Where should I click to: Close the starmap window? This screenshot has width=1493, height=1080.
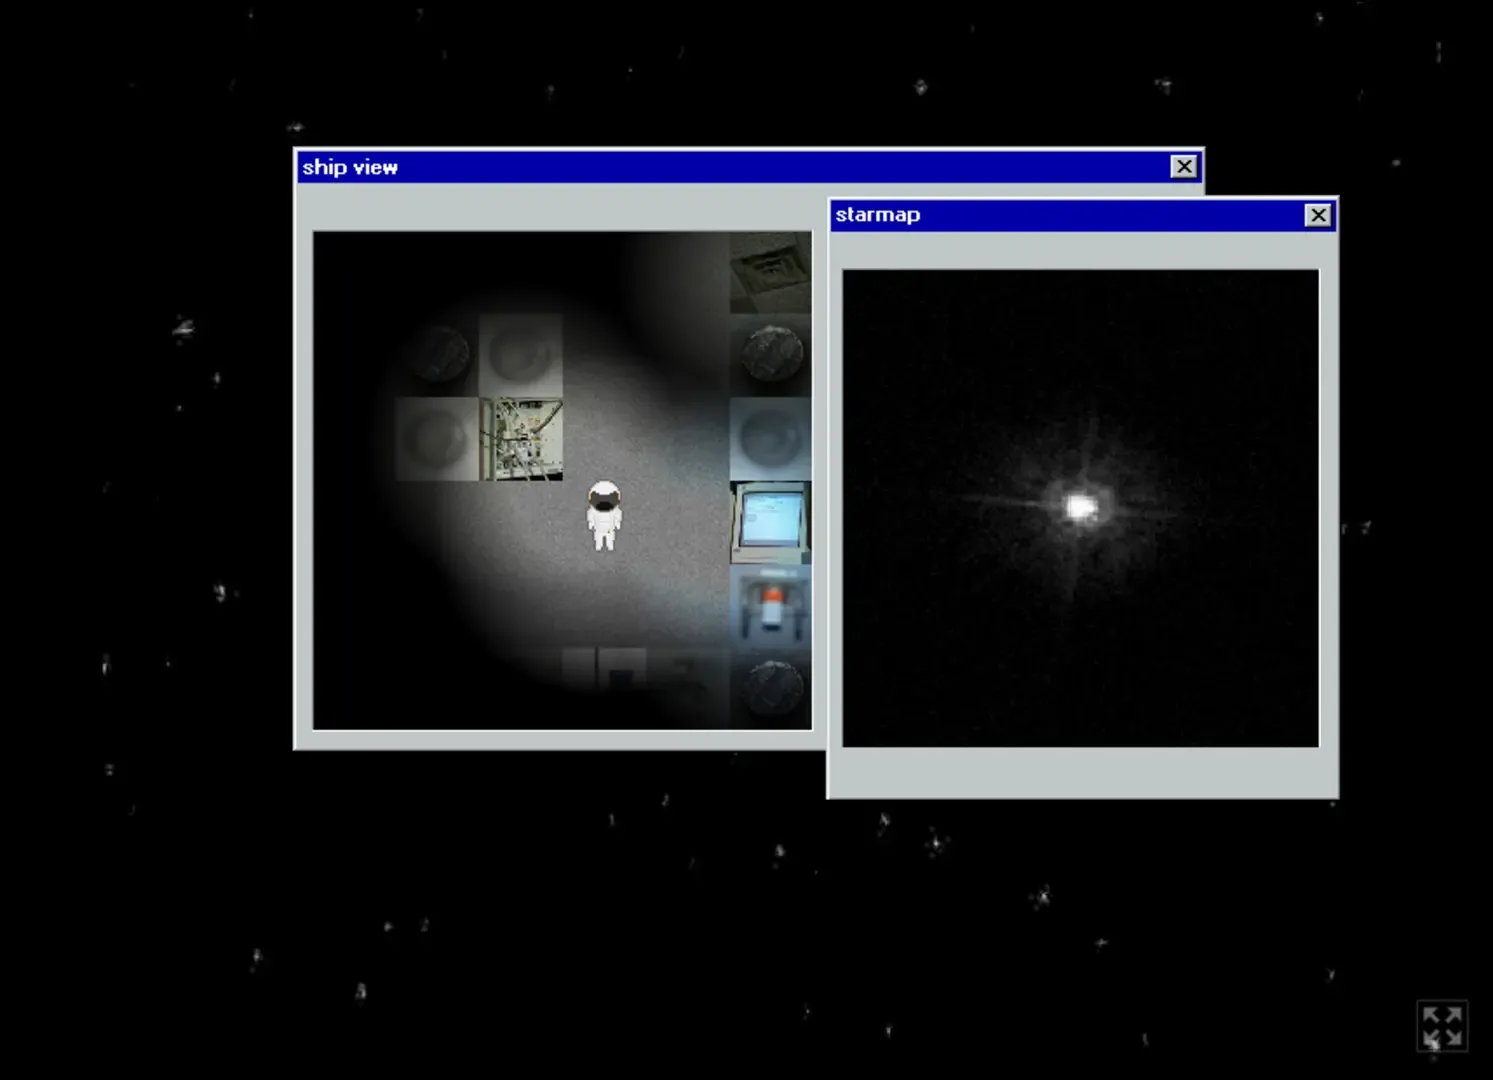pyautogui.click(x=1318, y=215)
